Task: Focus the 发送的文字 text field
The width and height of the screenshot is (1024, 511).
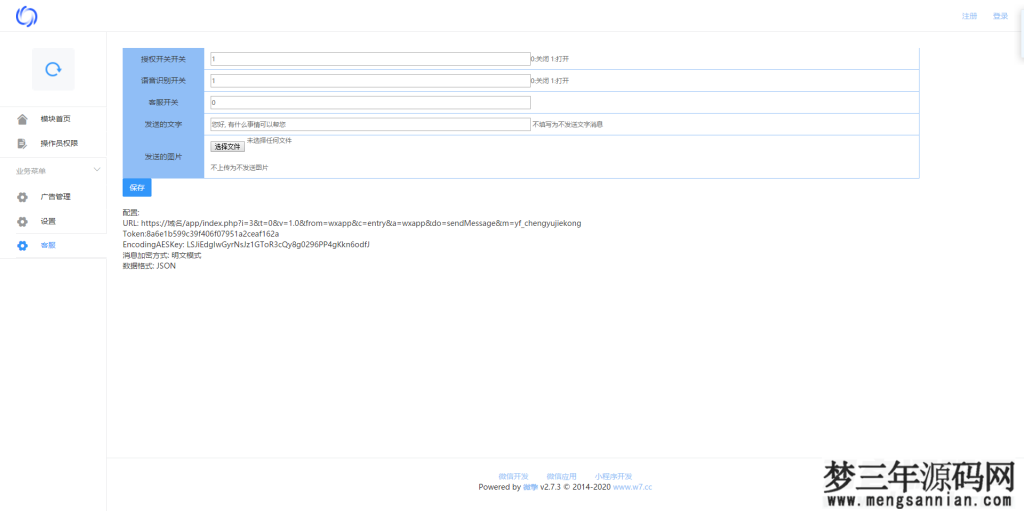Action: (369, 125)
